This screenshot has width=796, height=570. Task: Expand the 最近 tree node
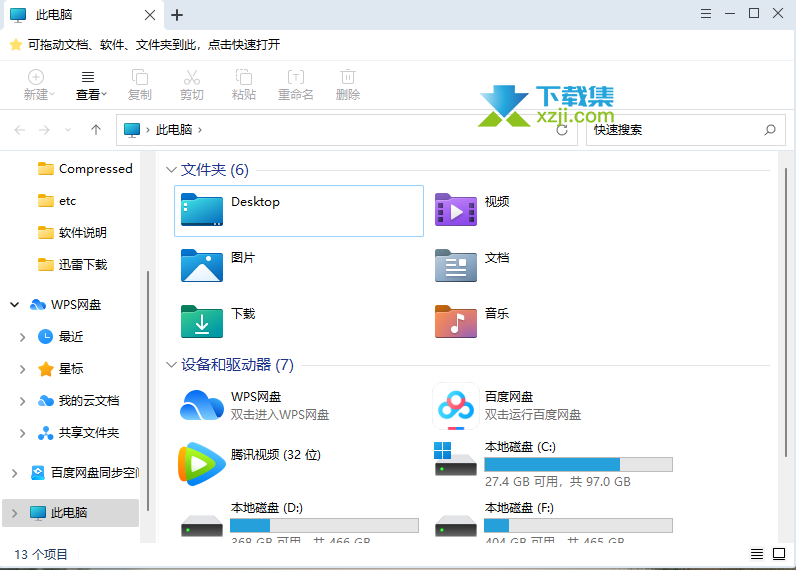pyautogui.click(x=22, y=337)
